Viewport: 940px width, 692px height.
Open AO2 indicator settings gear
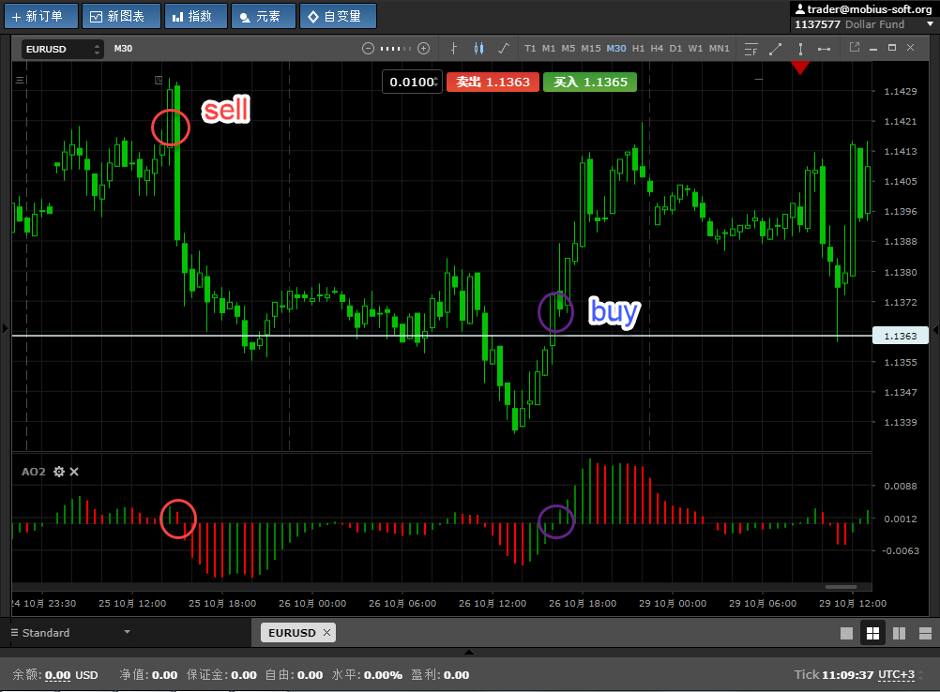click(x=59, y=471)
